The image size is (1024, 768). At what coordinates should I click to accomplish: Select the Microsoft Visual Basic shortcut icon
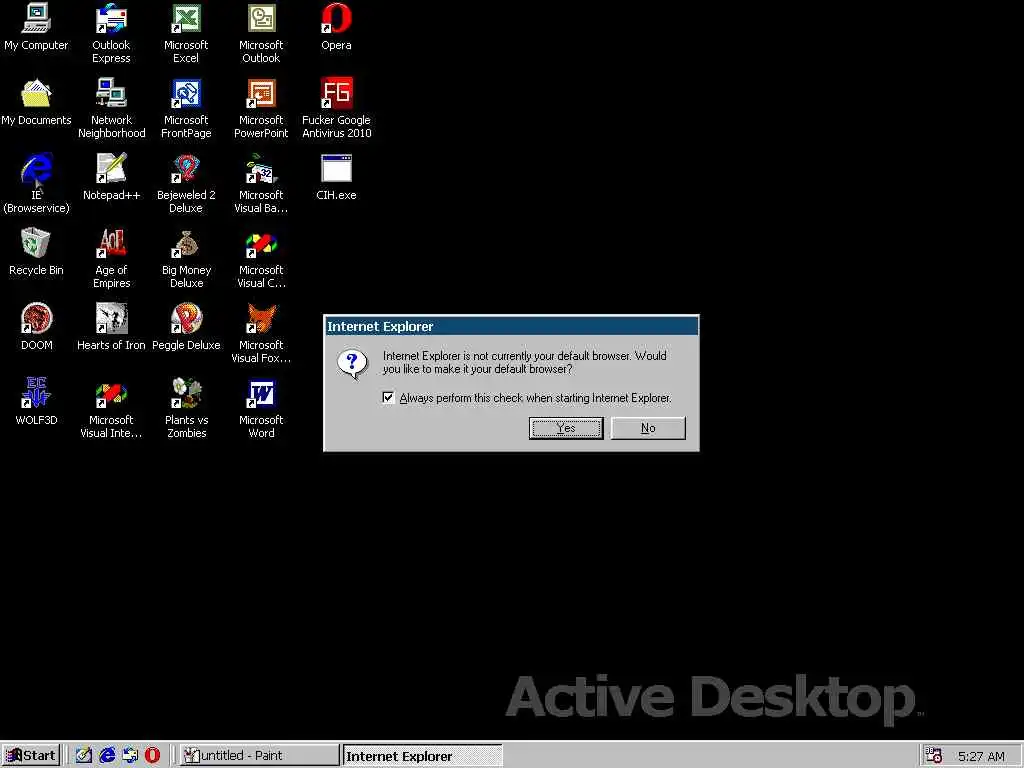(x=261, y=168)
